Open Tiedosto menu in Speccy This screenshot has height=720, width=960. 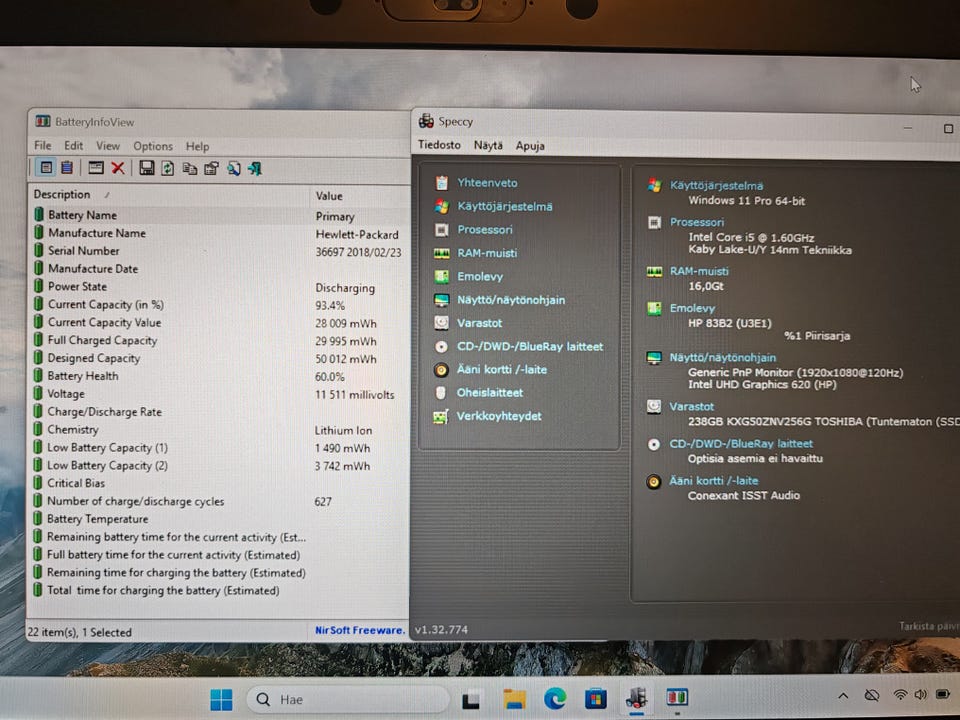click(x=439, y=144)
